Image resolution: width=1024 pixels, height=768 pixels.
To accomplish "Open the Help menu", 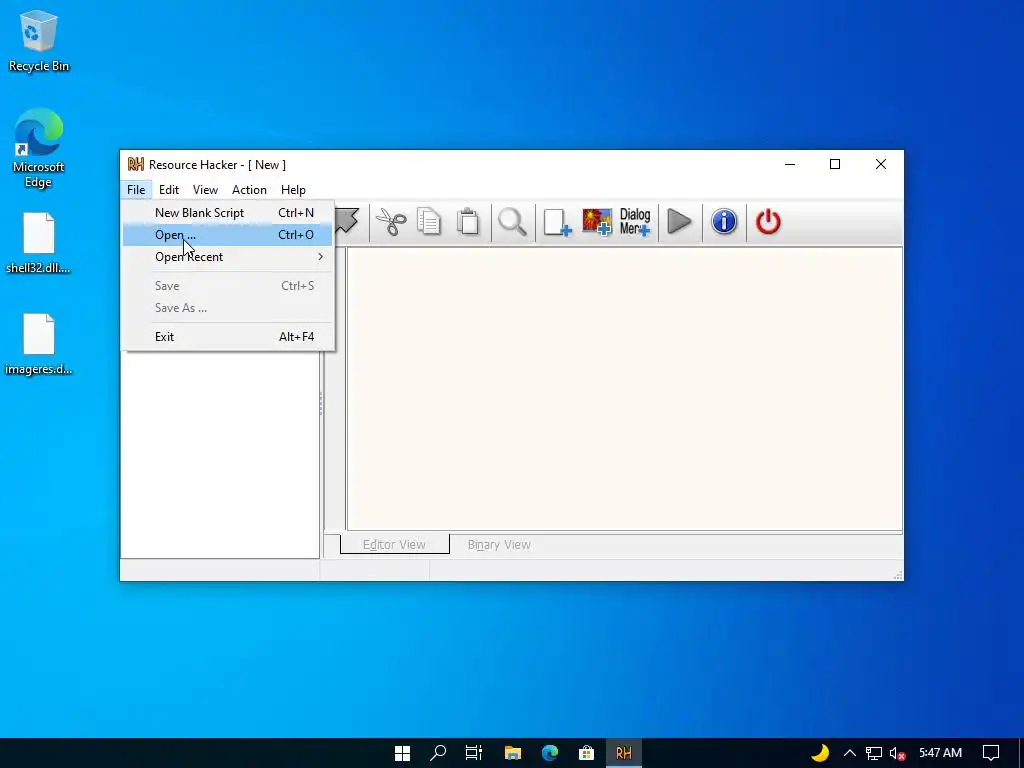I will (293, 190).
